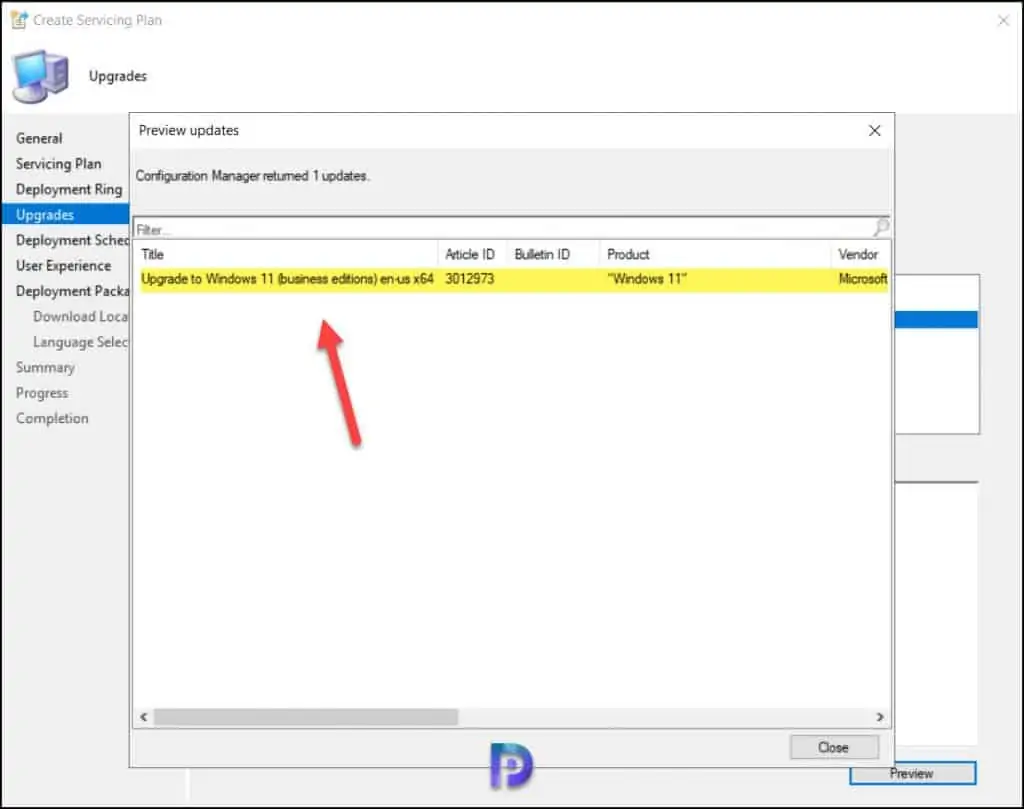The height and width of the screenshot is (809, 1024).
Task: Open the Deployment Schedule wizard page
Action: click(72, 240)
